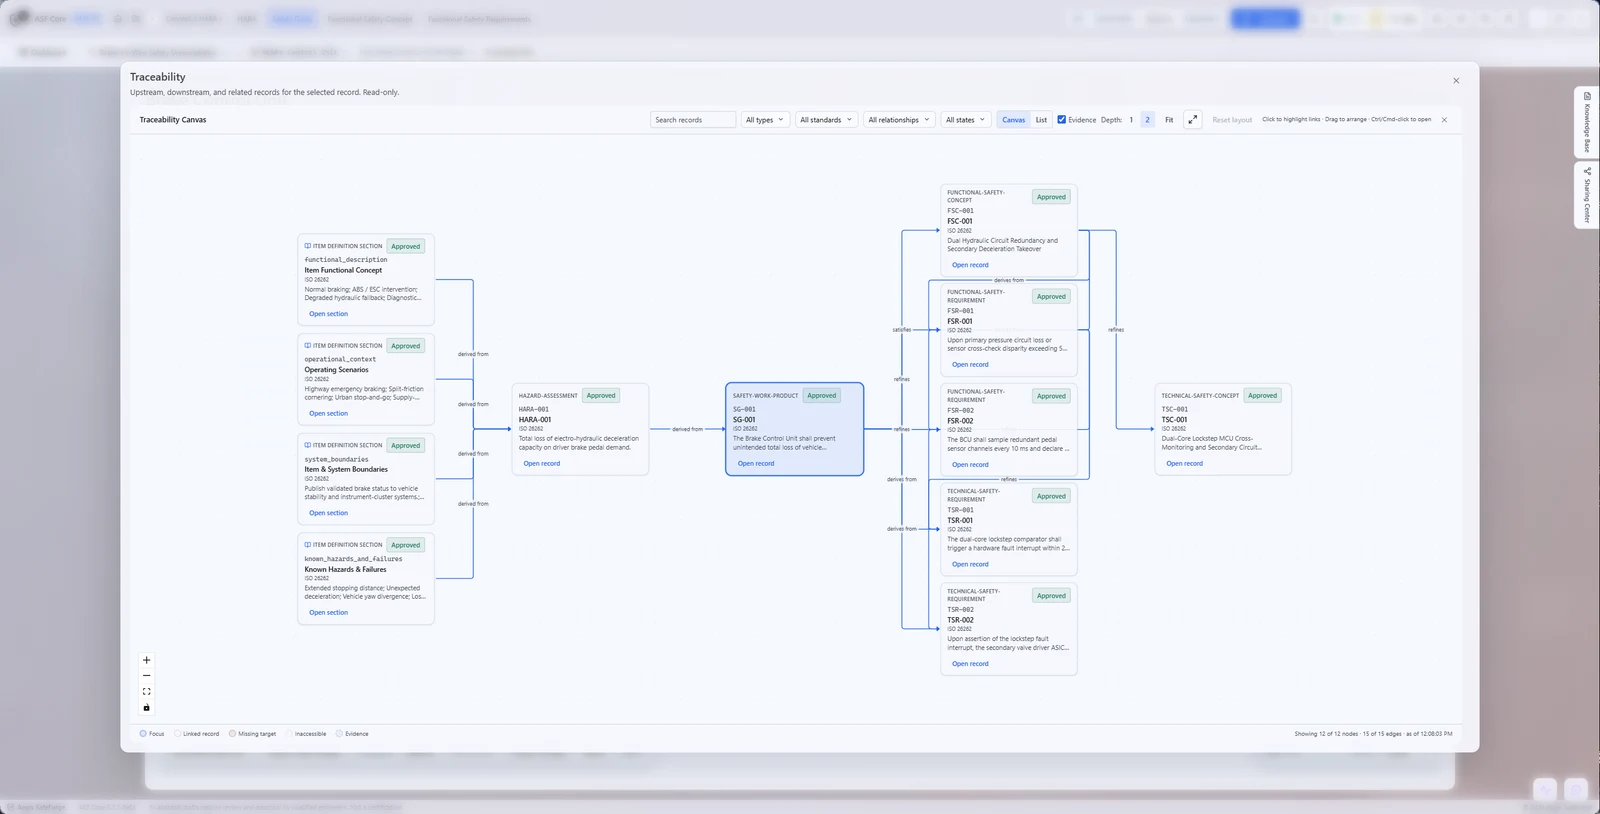Open section link for Item Functional Concept
Viewport: 1600px width, 814px height.
coord(328,314)
